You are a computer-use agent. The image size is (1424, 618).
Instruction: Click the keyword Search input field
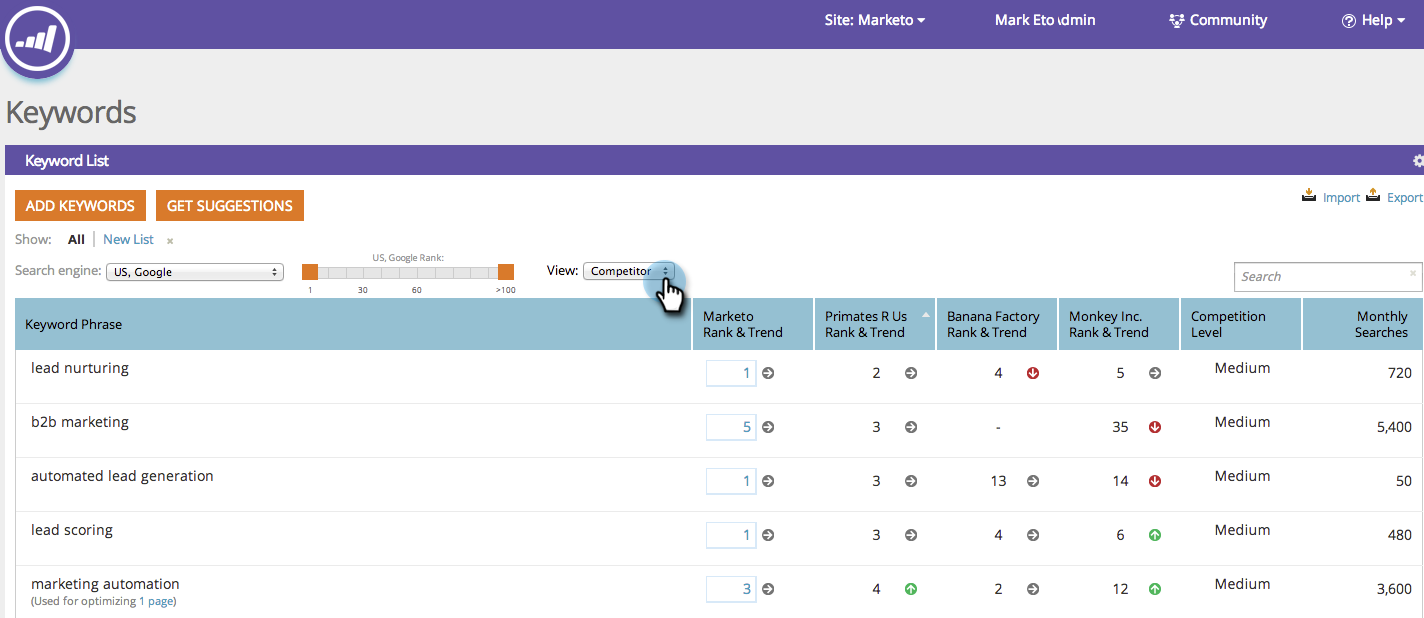[1320, 277]
